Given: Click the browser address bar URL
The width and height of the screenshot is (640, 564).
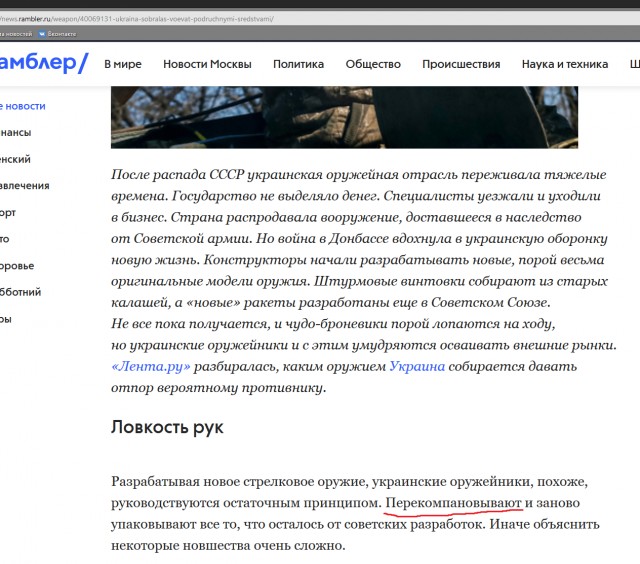Looking at the screenshot, I should click(138, 19).
